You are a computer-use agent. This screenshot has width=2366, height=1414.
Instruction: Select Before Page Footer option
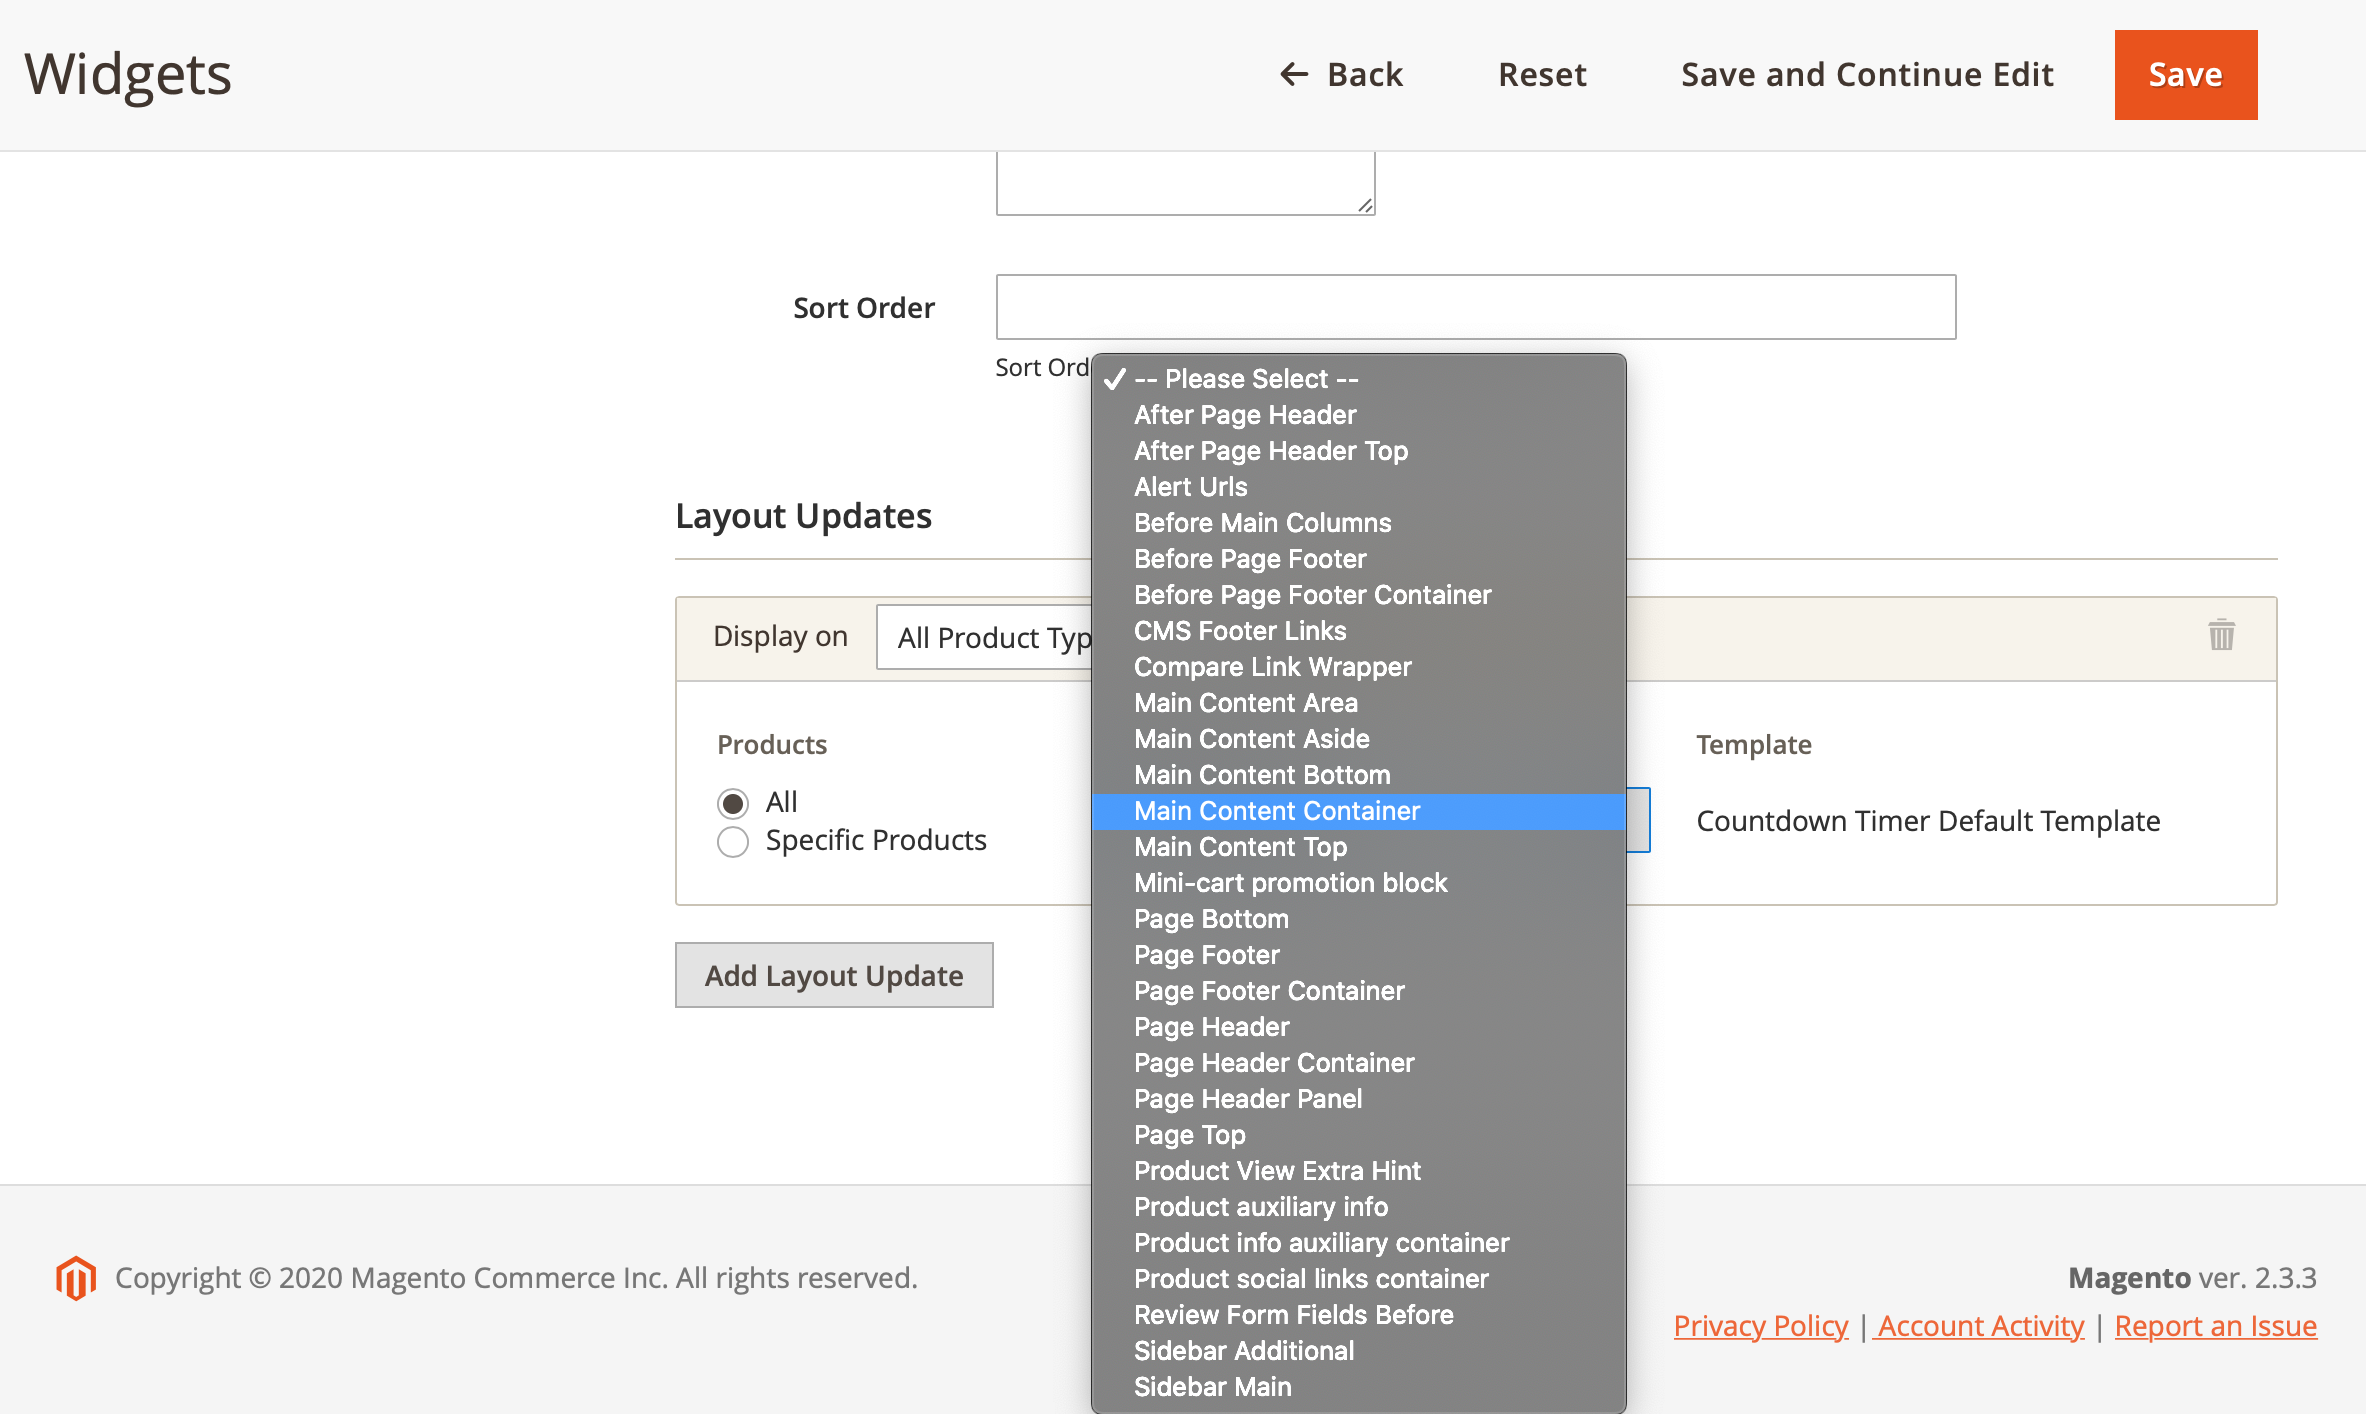[1358, 559]
